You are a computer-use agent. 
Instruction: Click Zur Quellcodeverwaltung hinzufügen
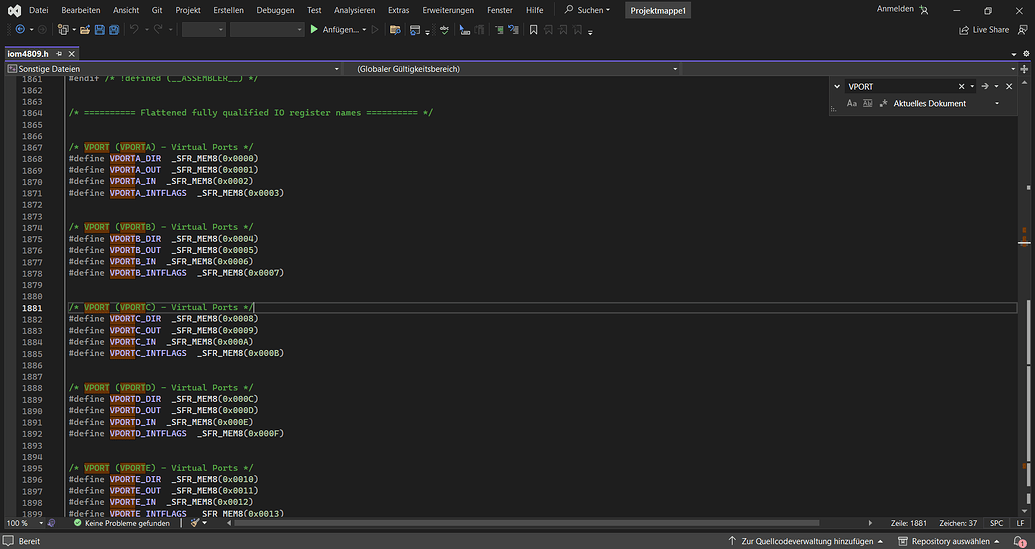point(806,541)
